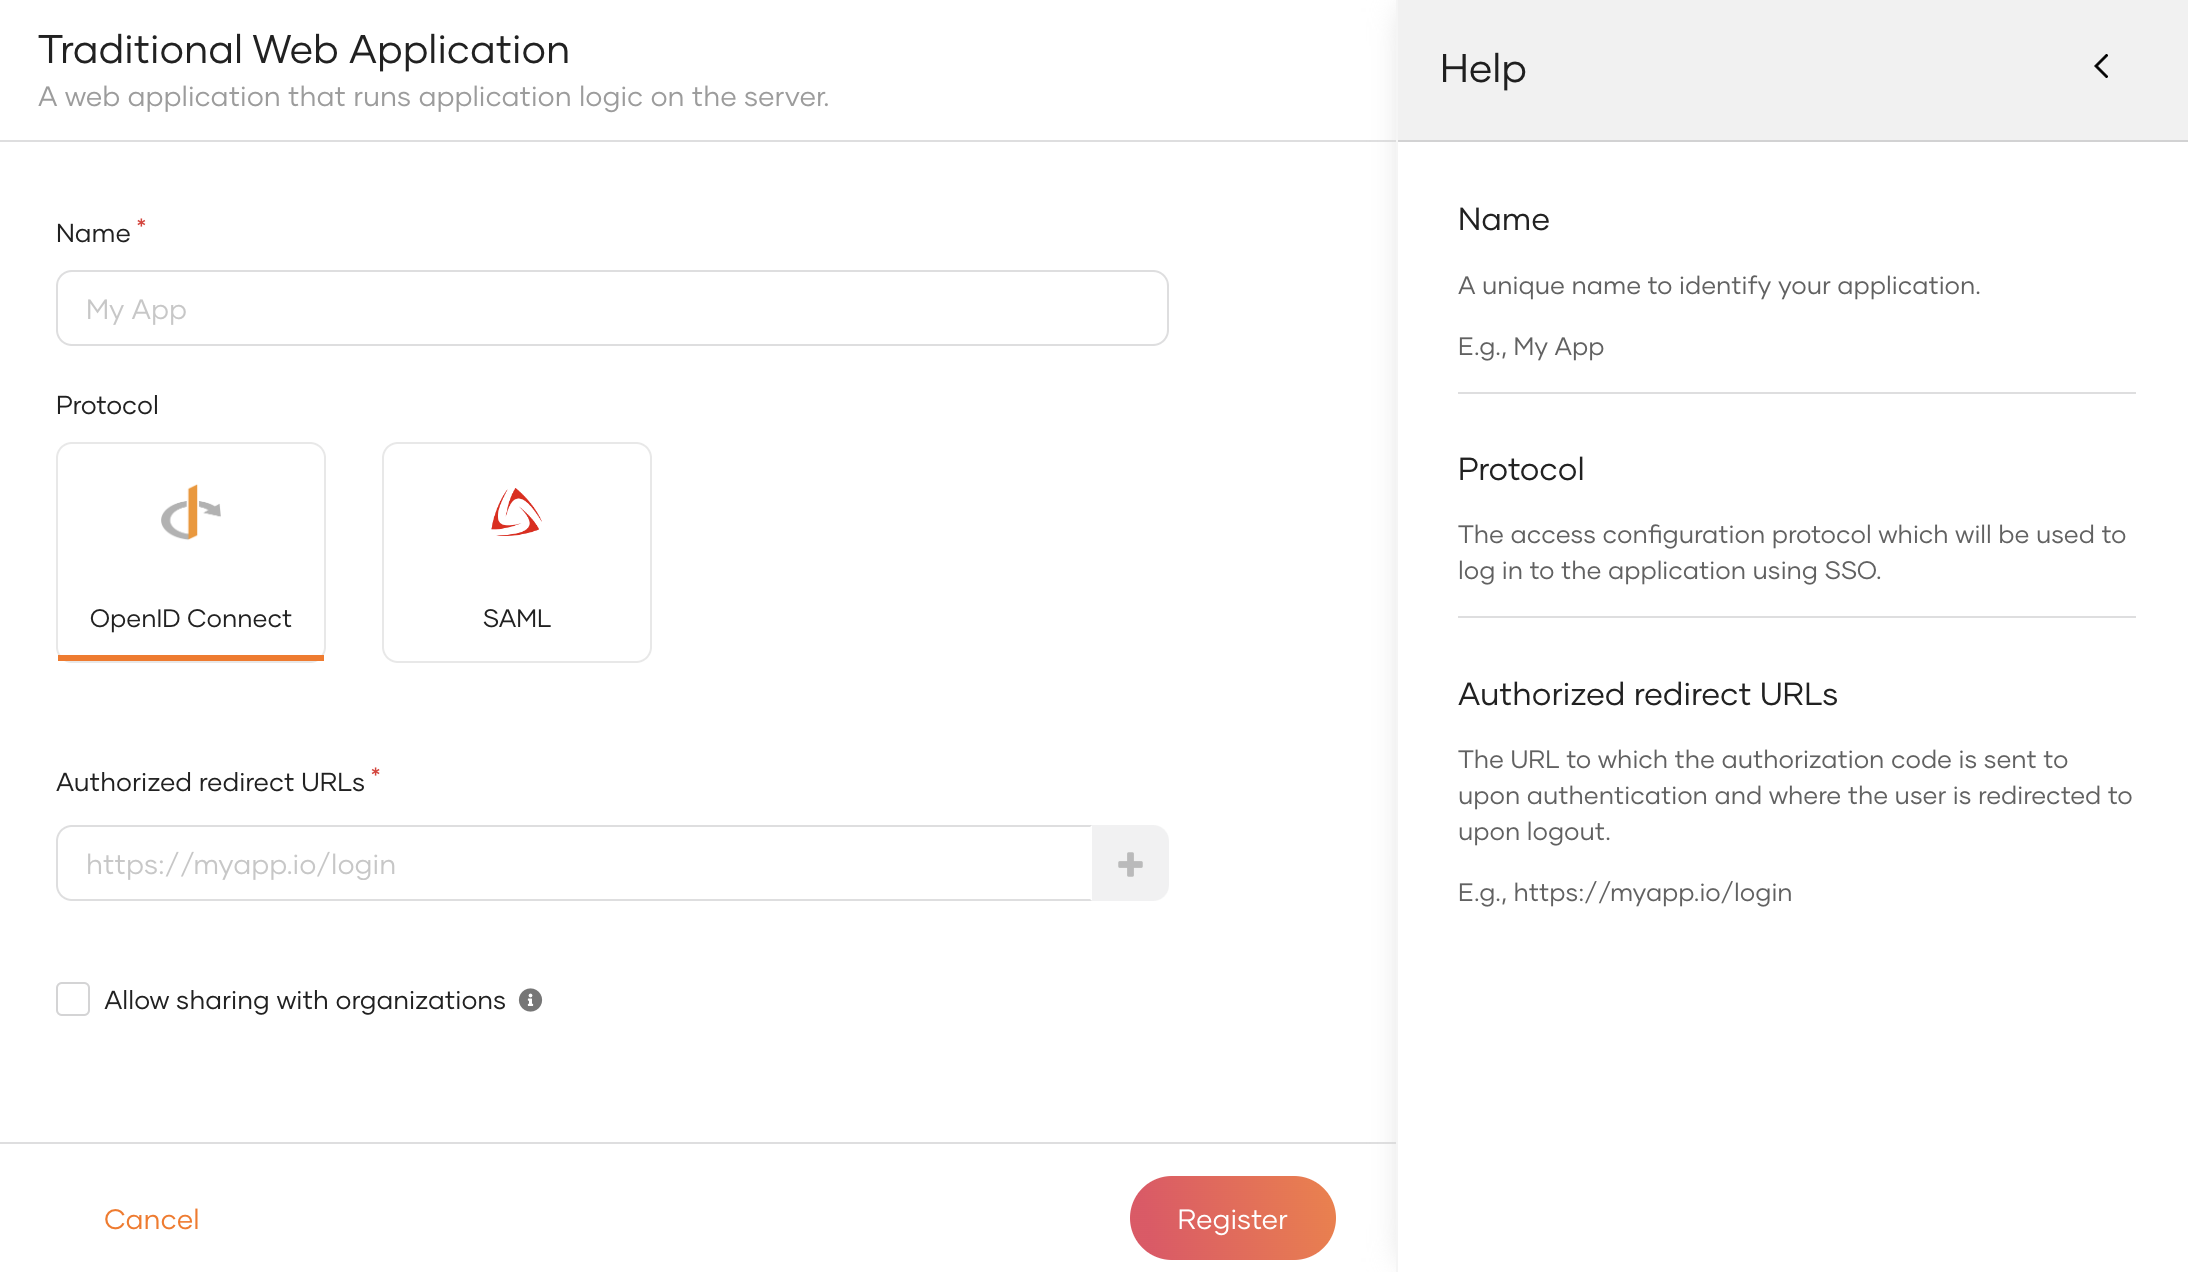Open the info tooltip for organization sharing
The image size is (2188, 1272).
coord(531,1000)
